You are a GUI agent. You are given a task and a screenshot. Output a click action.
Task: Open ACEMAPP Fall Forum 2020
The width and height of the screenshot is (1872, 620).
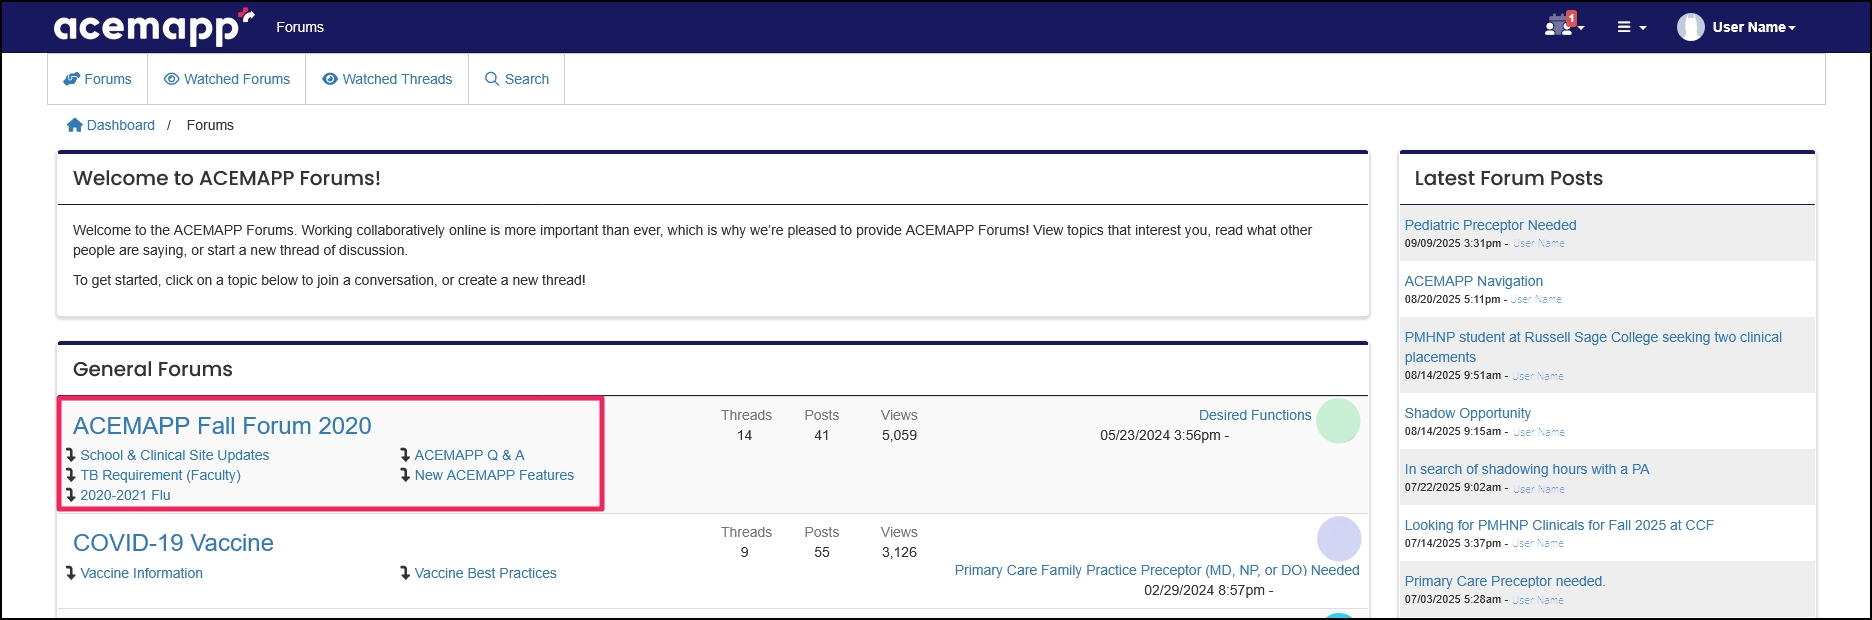[x=222, y=426]
